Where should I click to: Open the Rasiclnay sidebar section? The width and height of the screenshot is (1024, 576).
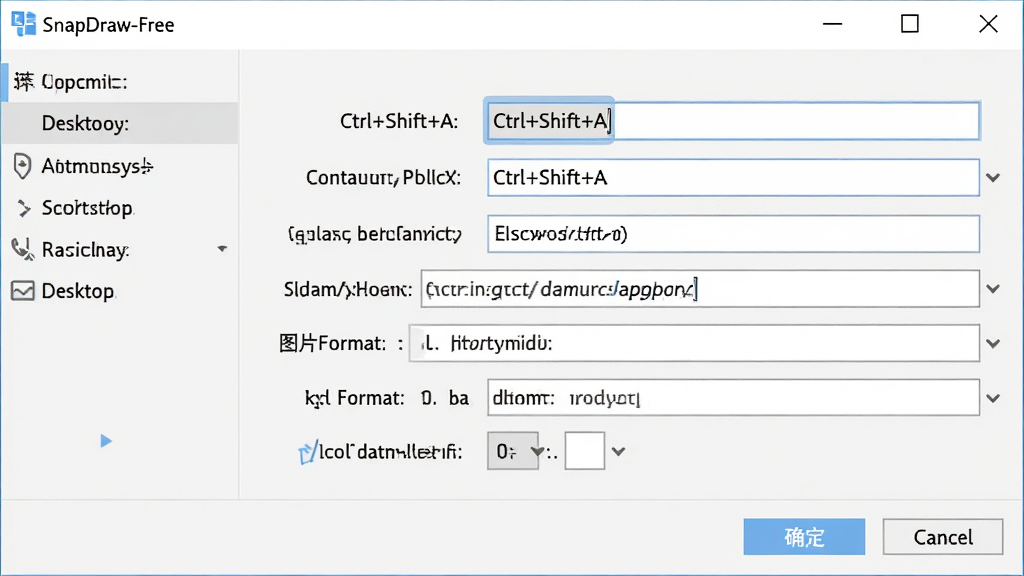pos(120,249)
